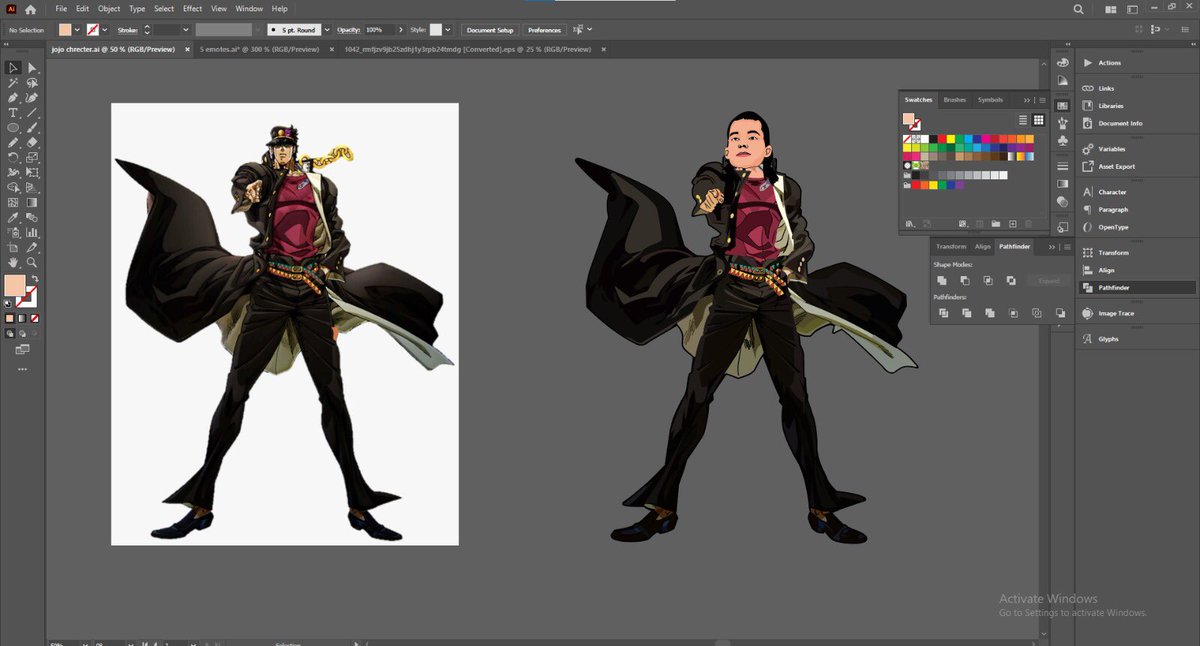
Task: Select the Type tool
Action: (13, 113)
